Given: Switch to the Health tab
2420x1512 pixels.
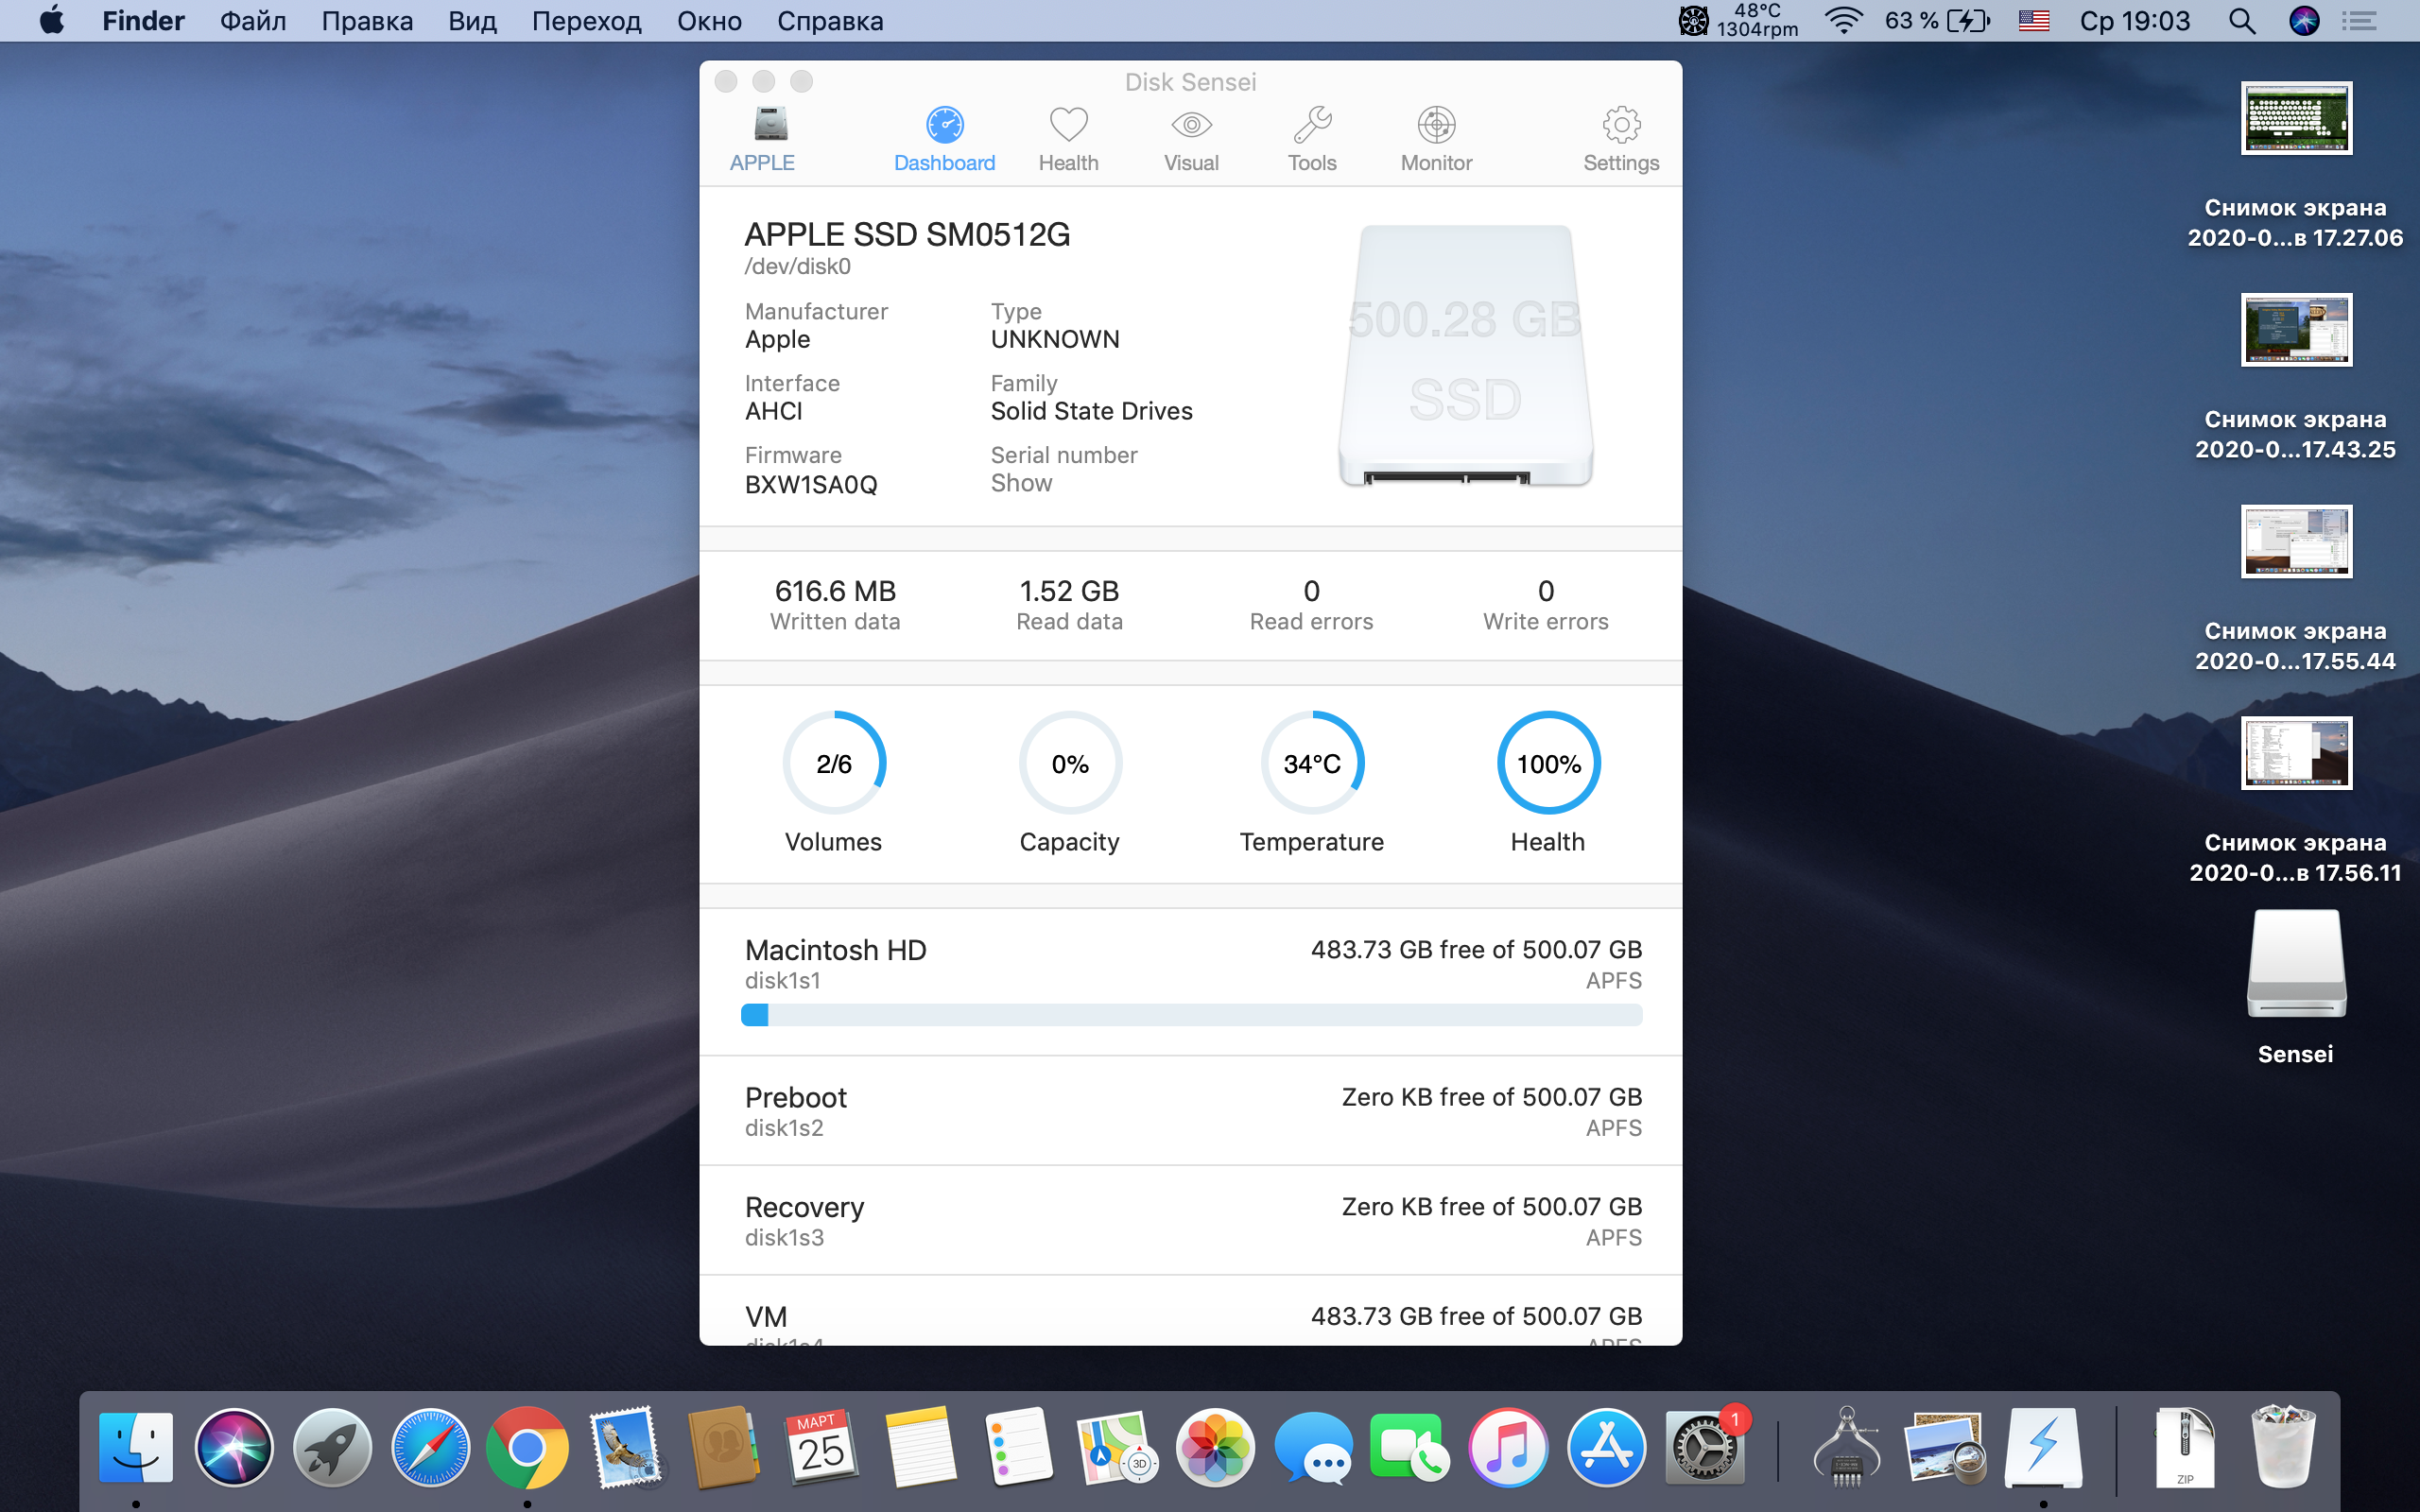Looking at the screenshot, I should [1068, 140].
